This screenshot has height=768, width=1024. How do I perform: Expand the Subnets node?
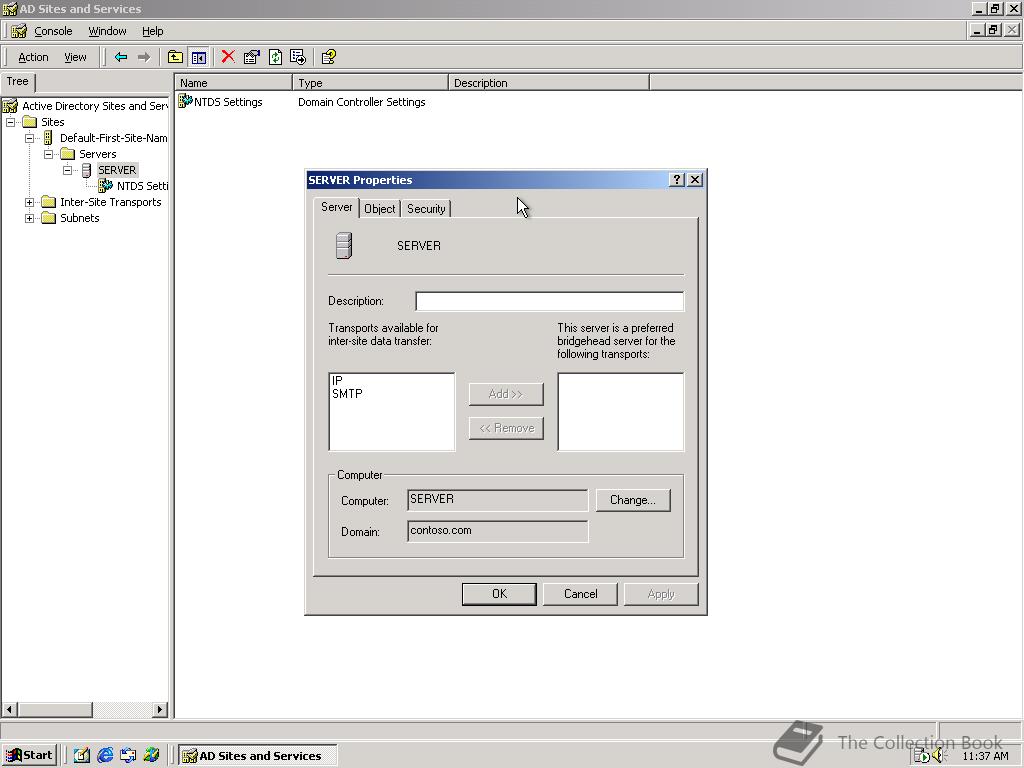tap(29, 218)
